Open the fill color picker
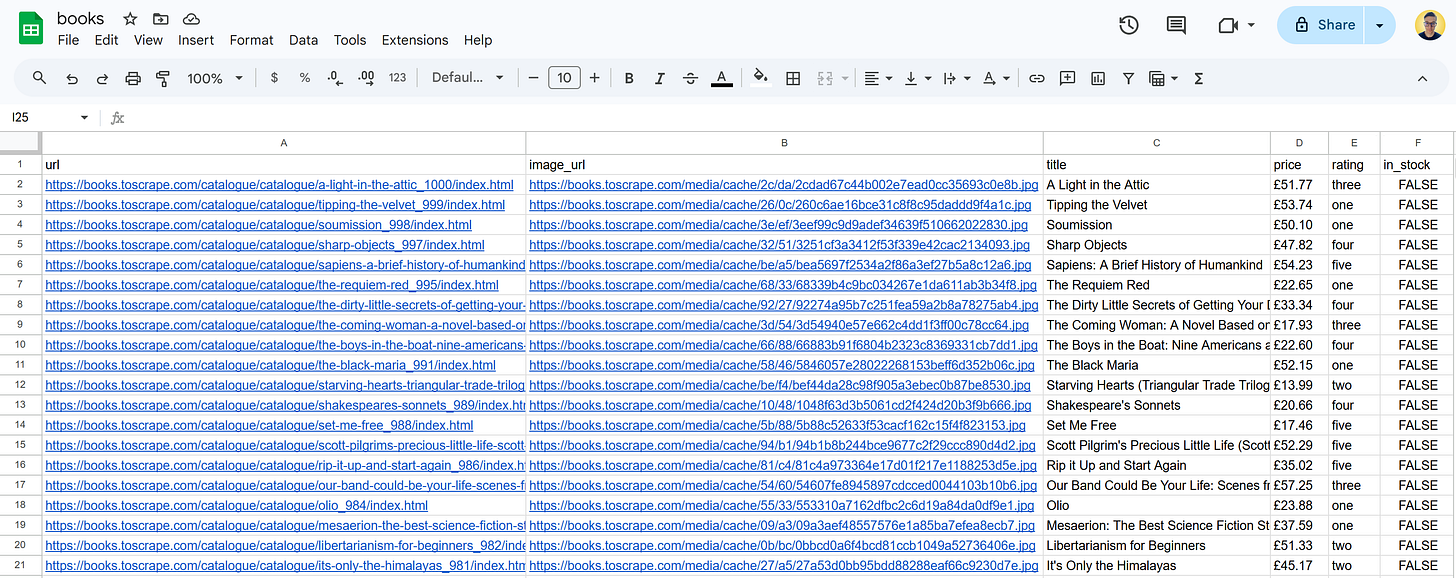 [761, 78]
